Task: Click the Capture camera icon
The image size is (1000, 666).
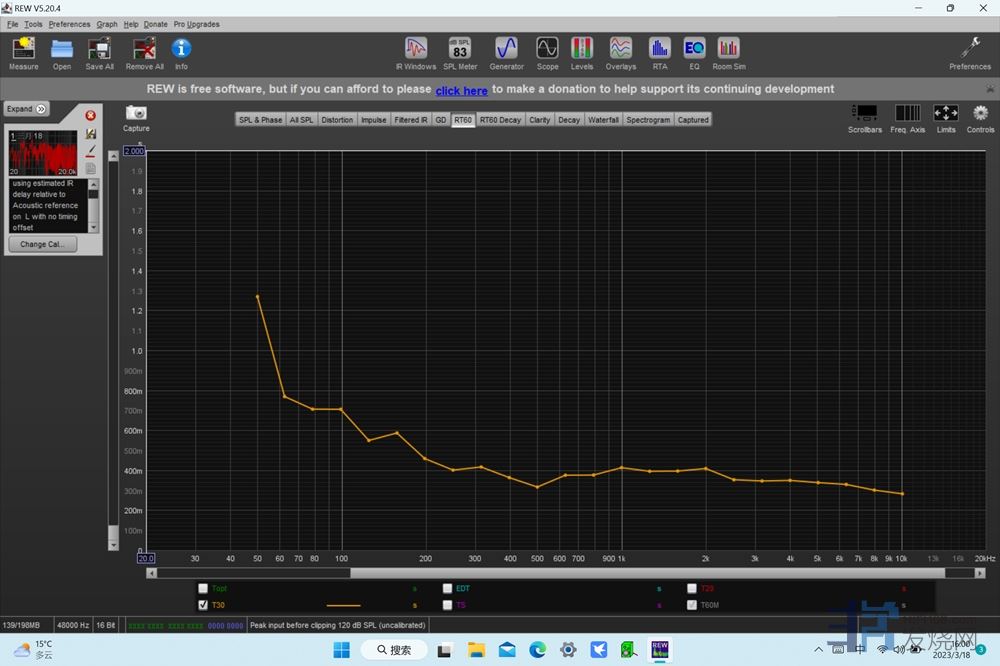Action: [136, 115]
